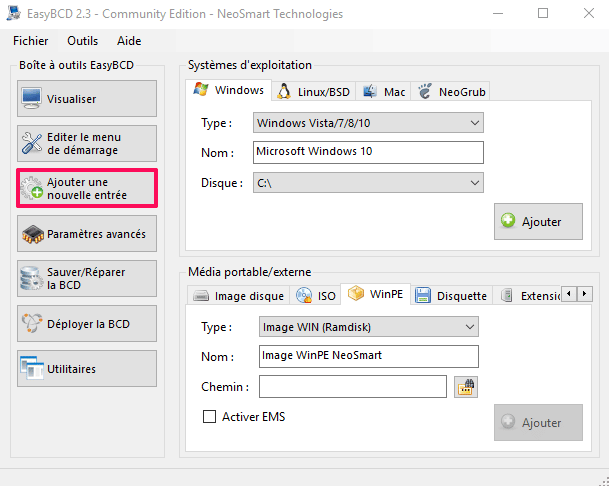This screenshot has height=486, width=609.
Task: Expand the Windows Vista/7/8/10 type dropdown
Action: [368, 123]
